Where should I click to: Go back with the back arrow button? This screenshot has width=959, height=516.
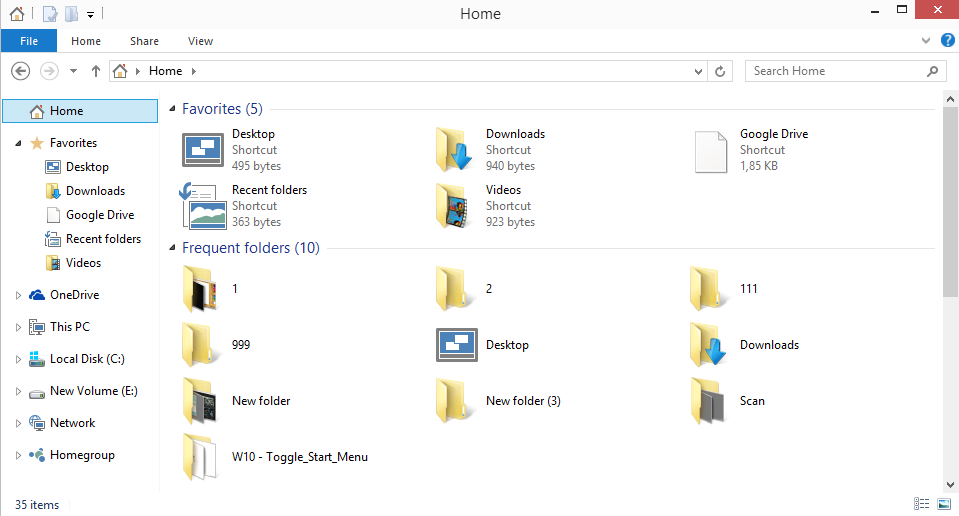(21, 71)
